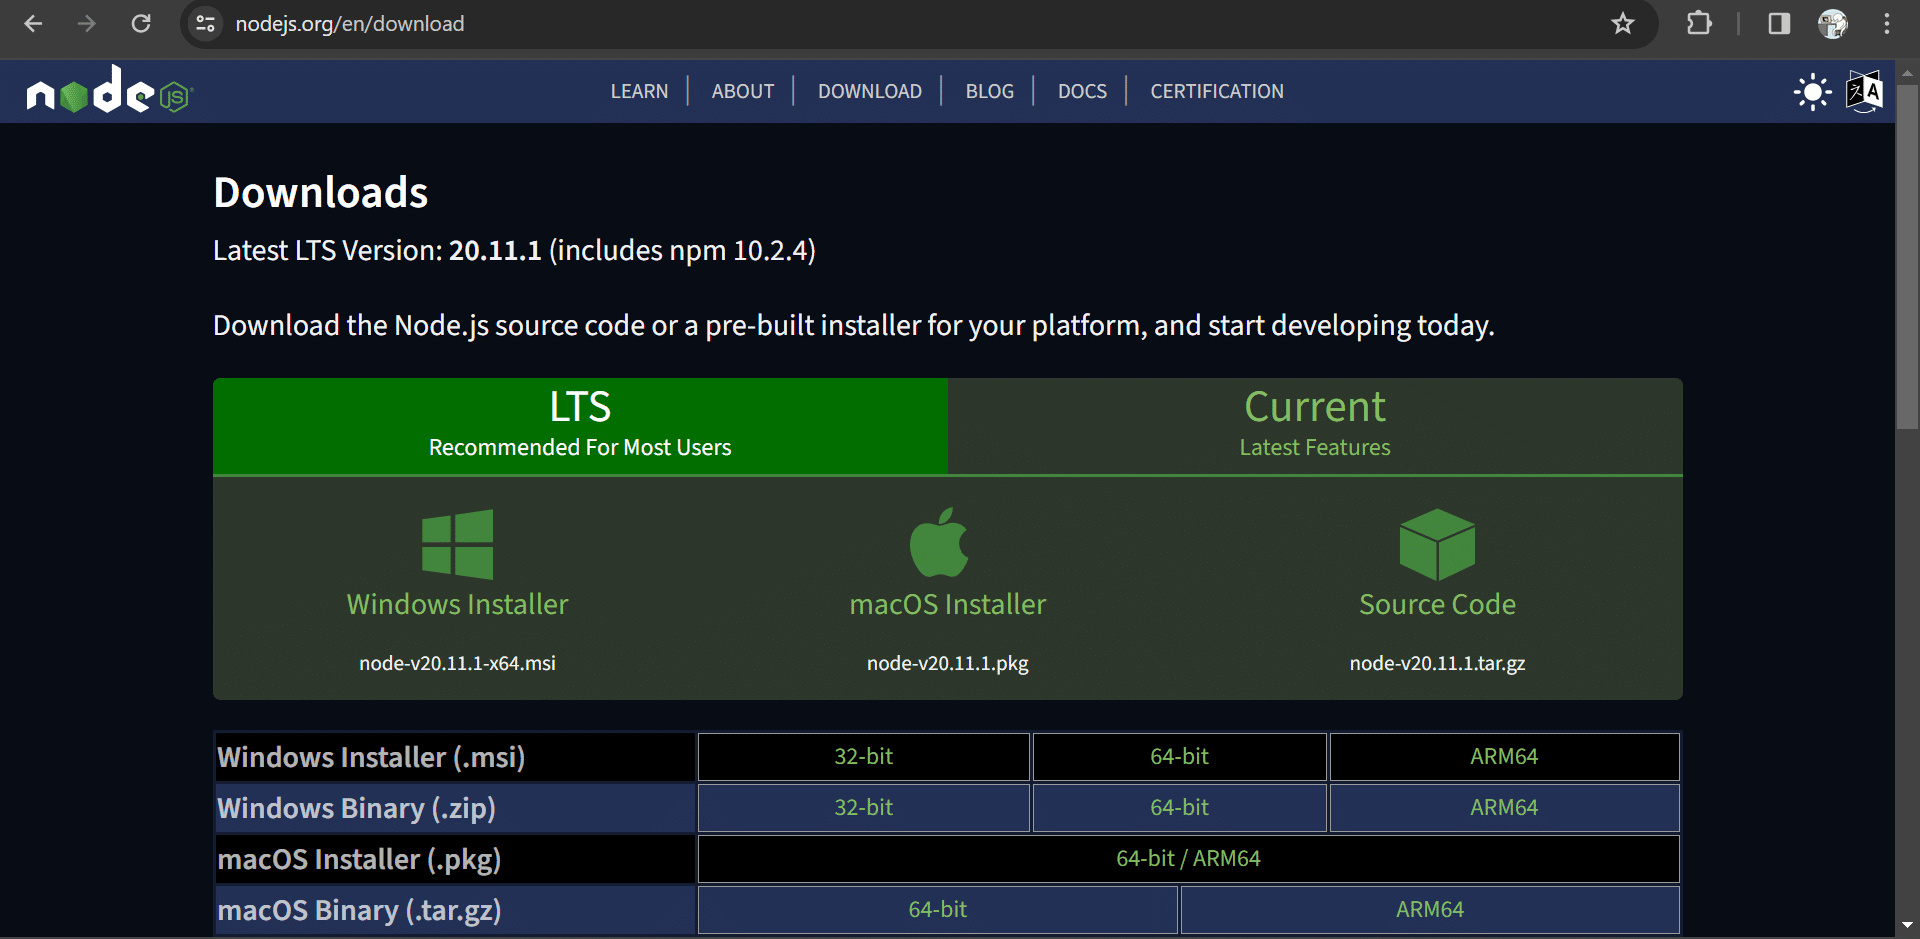Viewport: 1920px width, 939px height.
Task: Download Windows Binary (.zip) ARM64
Action: point(1504,808)
